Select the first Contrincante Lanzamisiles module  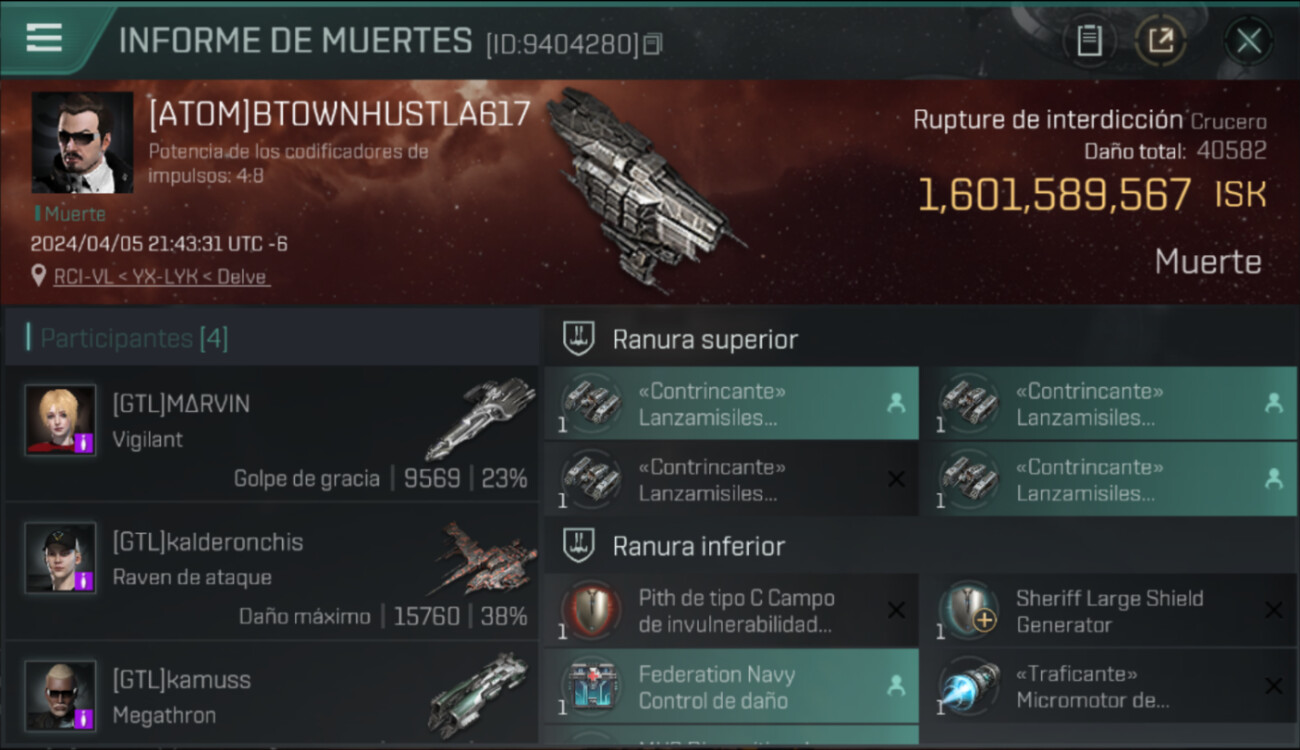pyautogui.click(x=732, y=403)
